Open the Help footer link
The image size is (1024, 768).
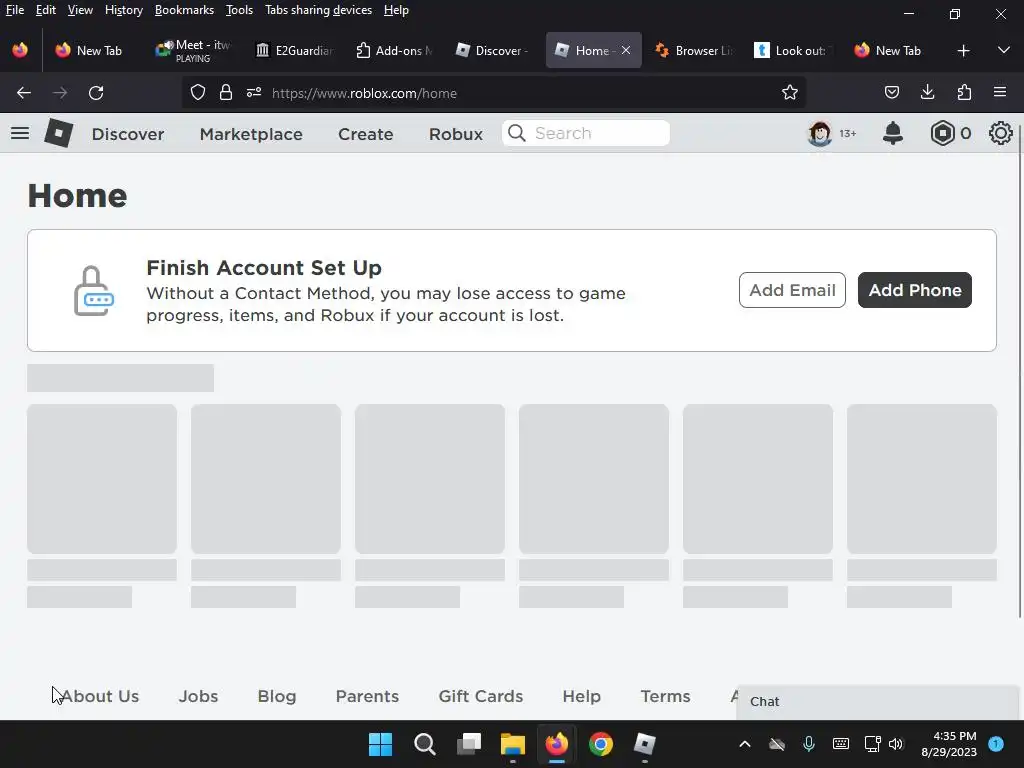pos(581,696)
